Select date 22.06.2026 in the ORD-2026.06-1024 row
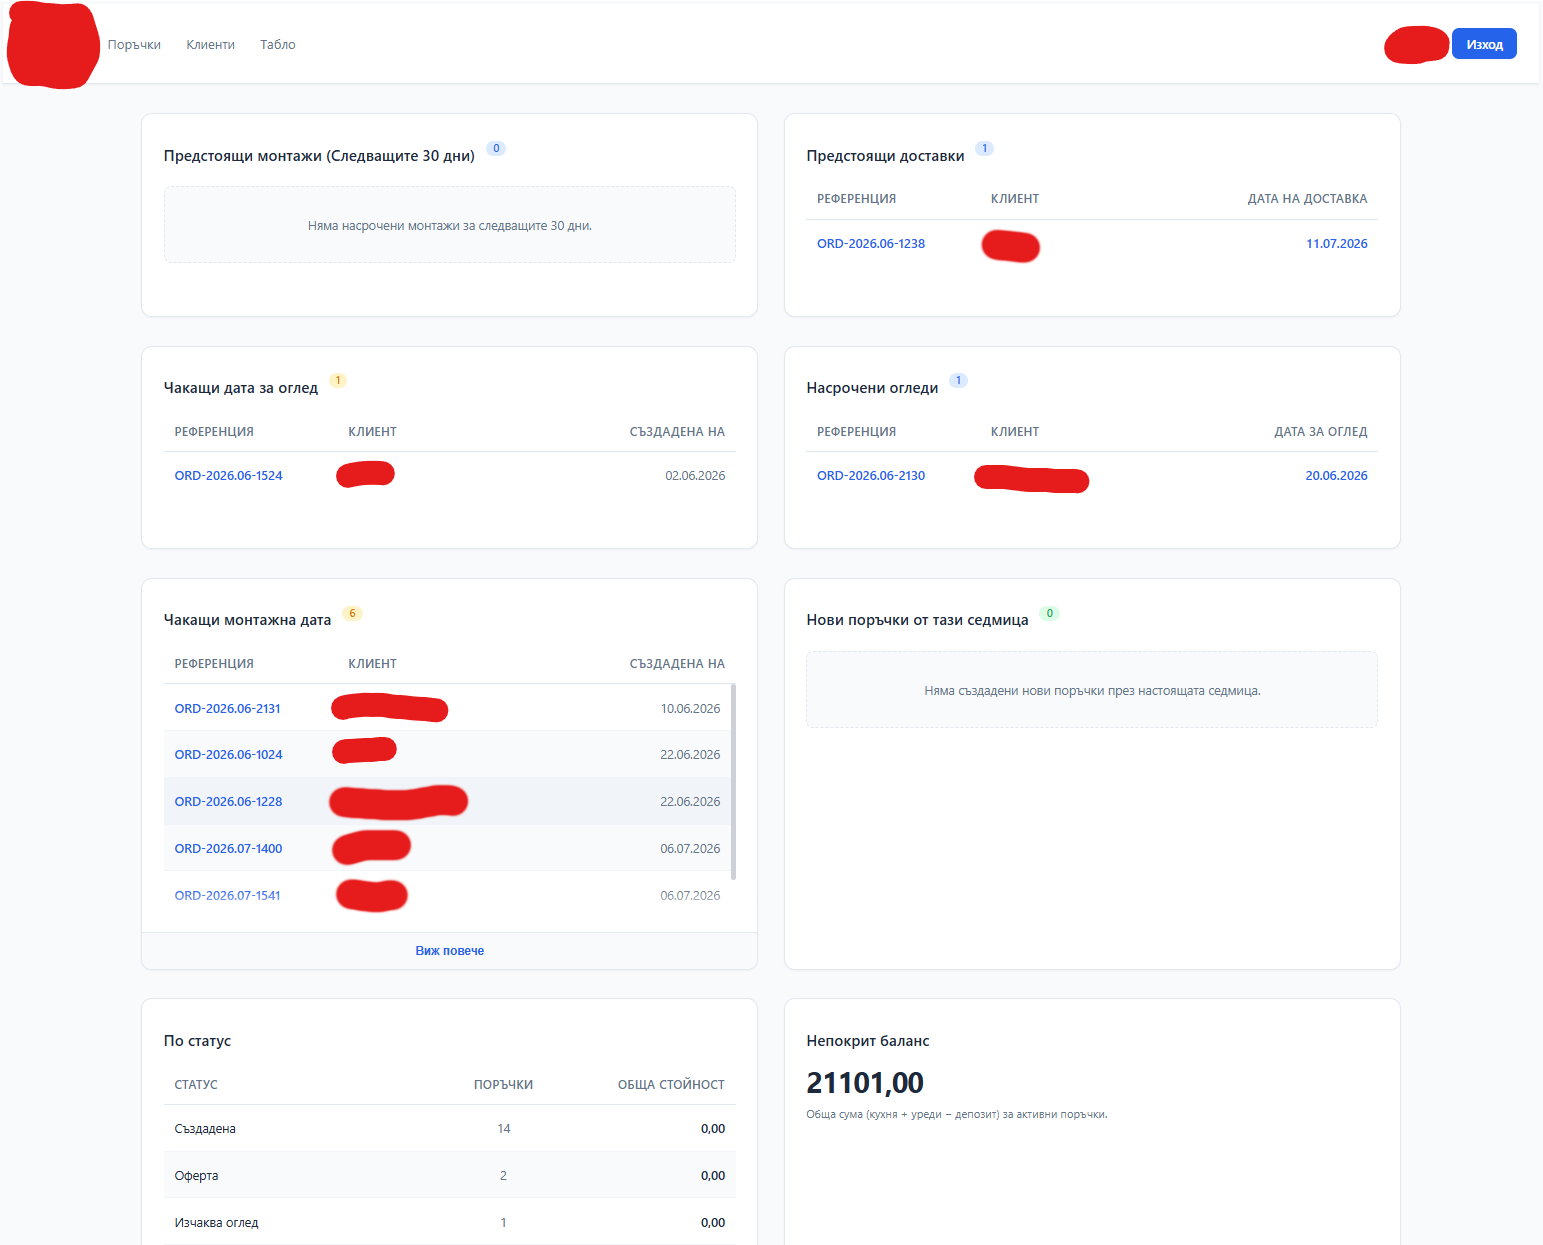Viewport: 1543px width, 1245px height. (690, 755)
